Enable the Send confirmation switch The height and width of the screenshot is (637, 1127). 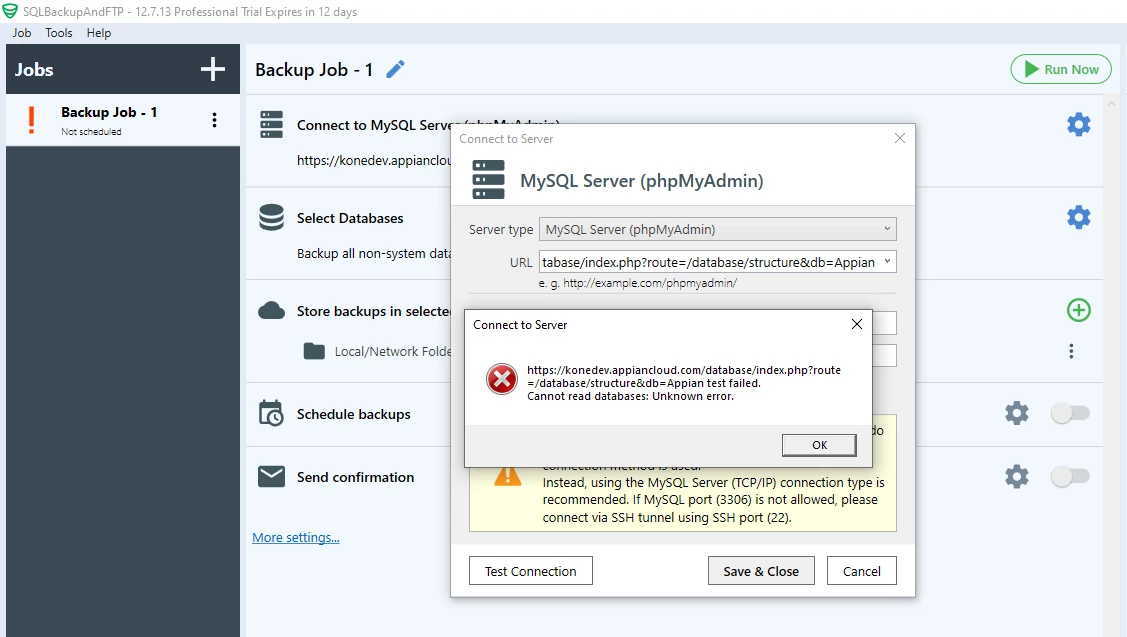[1070, 476]
